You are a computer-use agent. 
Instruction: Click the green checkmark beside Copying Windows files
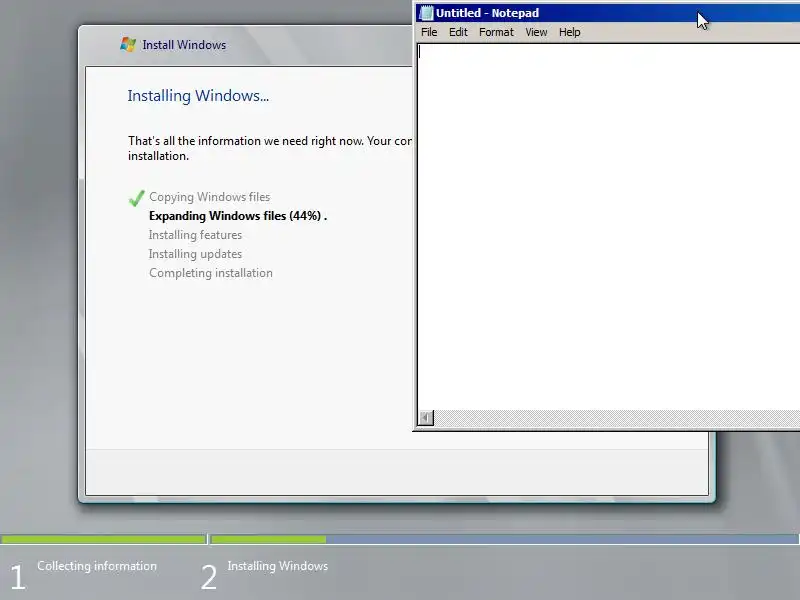pos(136,198)
